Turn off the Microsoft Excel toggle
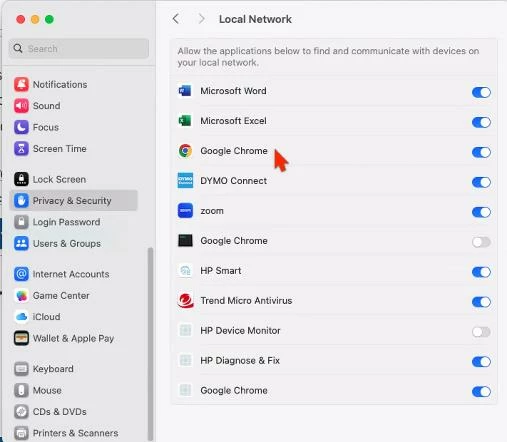 (481, 122)
